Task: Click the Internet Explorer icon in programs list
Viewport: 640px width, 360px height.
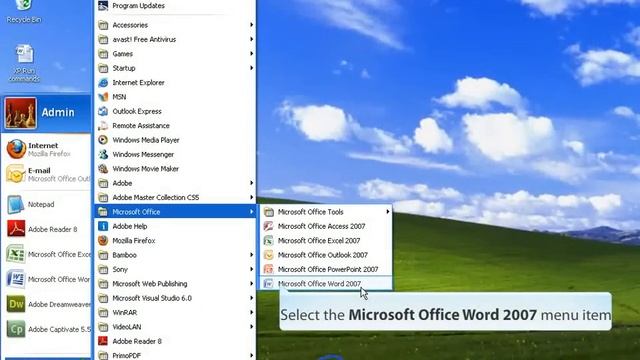Action: pos(103,82)
